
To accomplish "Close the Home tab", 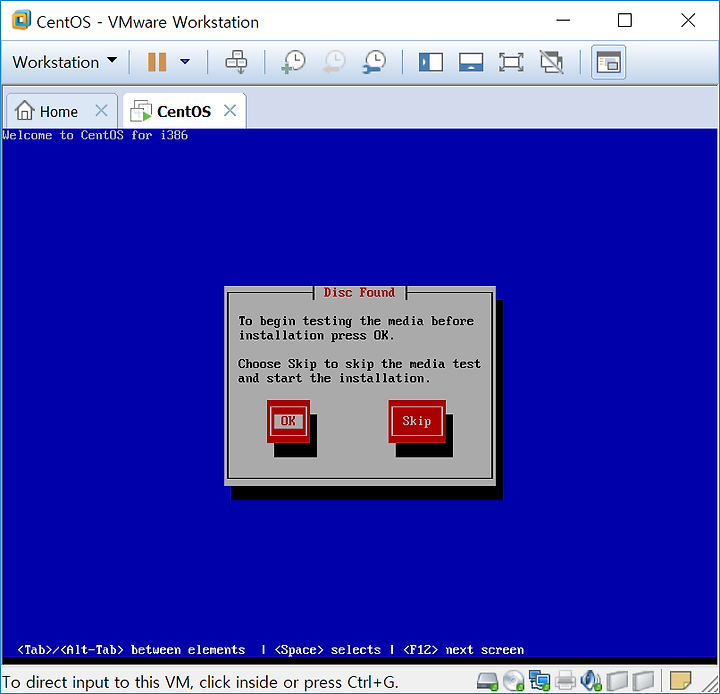I will point(101,111).
